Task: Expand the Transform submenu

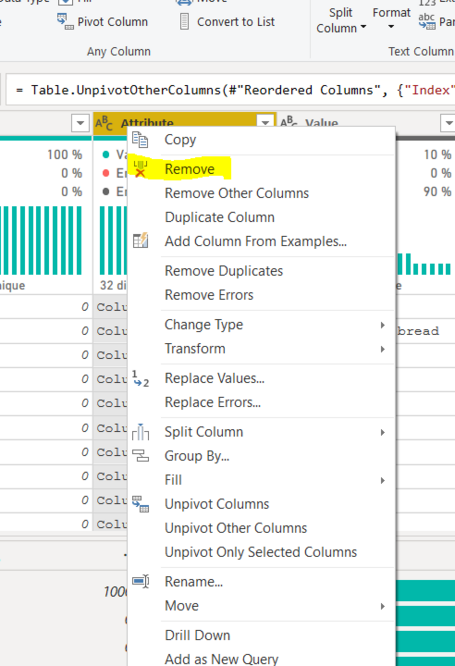Action: pyautogui.click(x=382, y=349)
